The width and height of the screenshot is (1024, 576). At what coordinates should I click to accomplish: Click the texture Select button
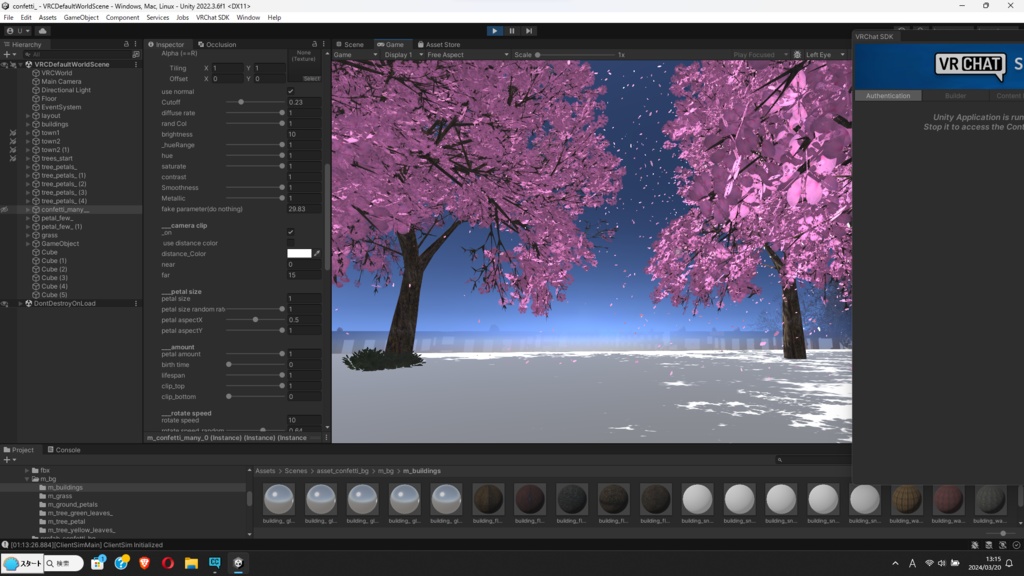(312, 78)
